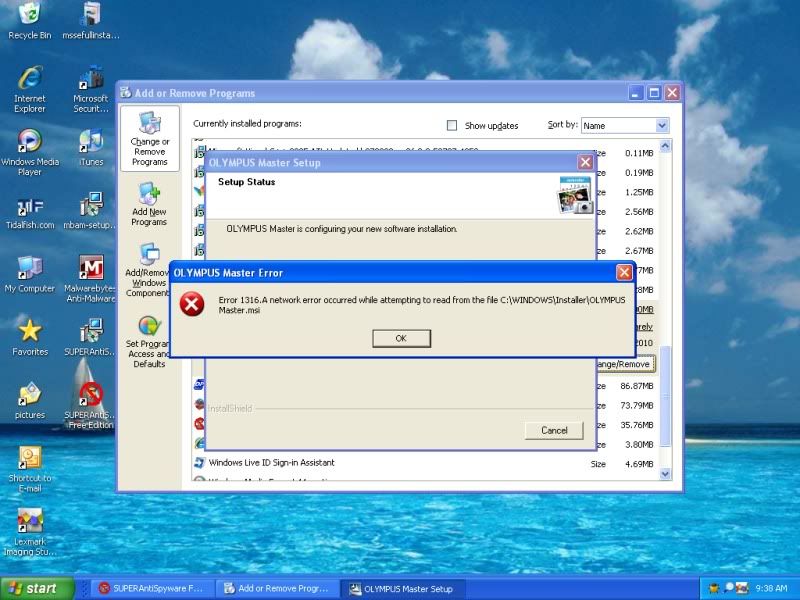Click the program list scrollbar thumb

[x=665, y=396]
